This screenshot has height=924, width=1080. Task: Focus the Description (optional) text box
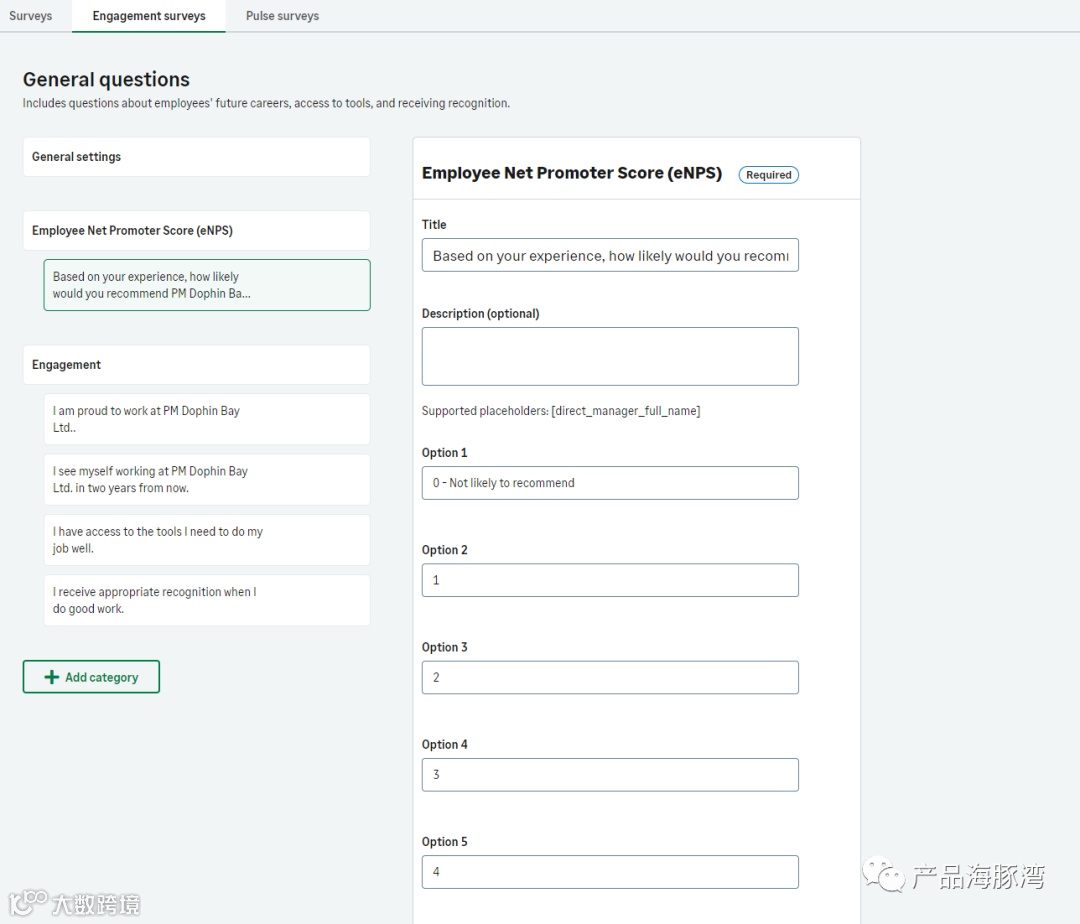(x=610, y=356)
